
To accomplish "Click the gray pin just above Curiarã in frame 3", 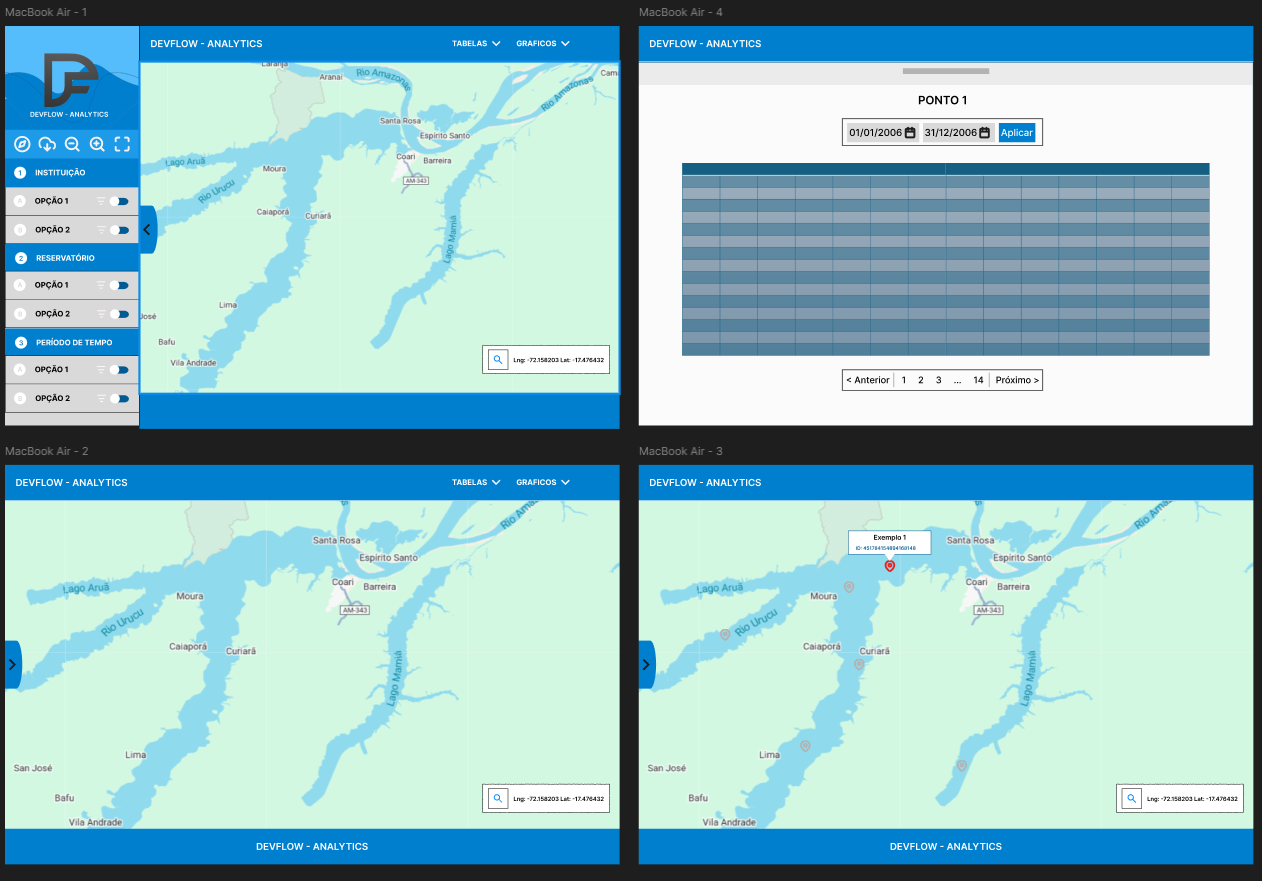I will coord(859,665).
